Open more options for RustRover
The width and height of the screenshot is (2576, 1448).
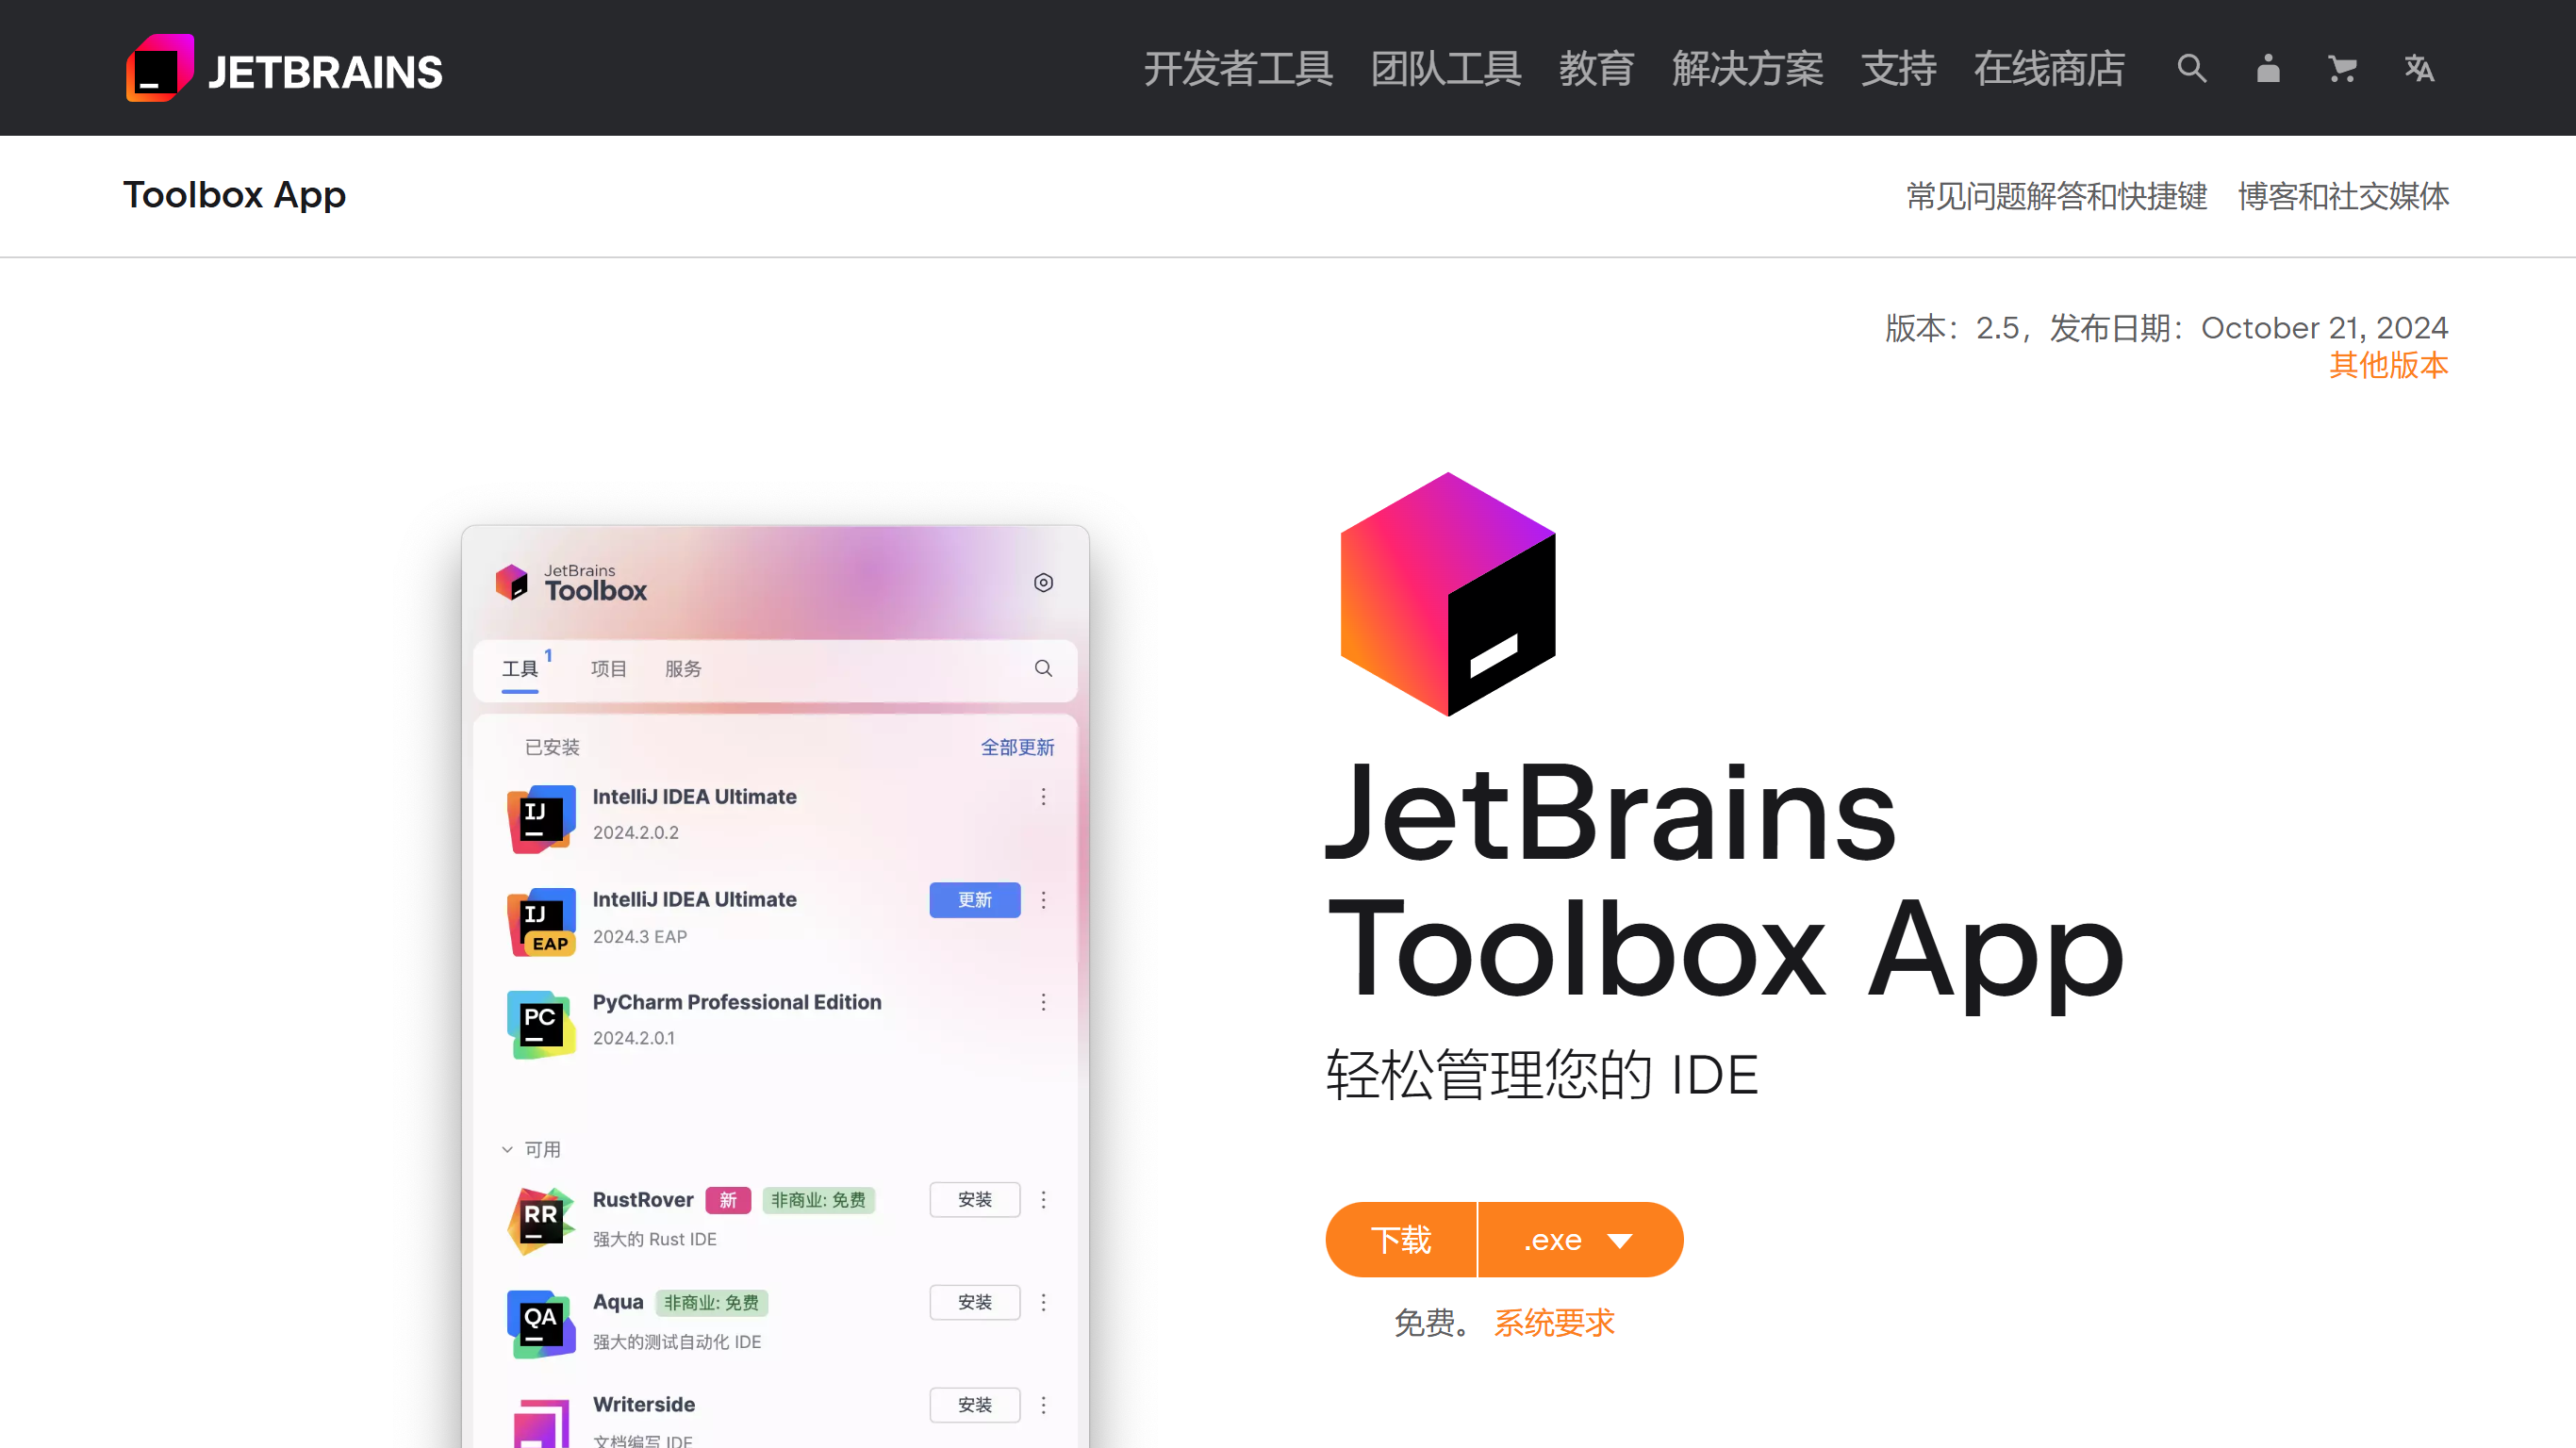(1043, 1200)
